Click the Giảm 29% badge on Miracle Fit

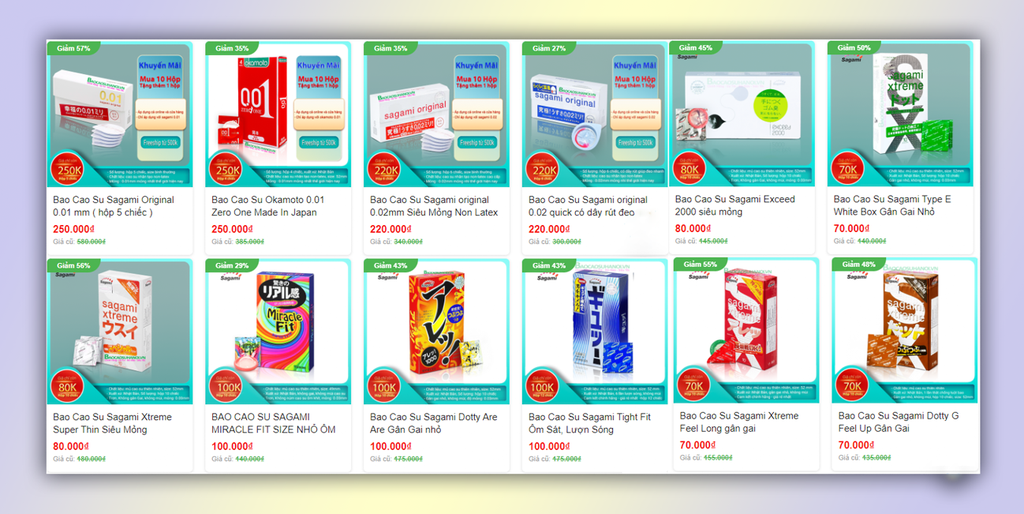(232, 266)
